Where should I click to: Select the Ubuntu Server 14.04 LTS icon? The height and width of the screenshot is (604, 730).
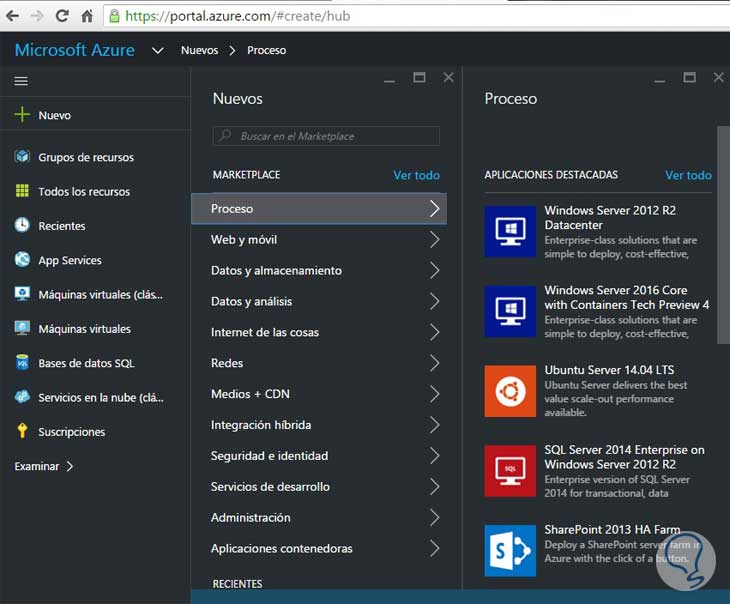pos(510,391)
